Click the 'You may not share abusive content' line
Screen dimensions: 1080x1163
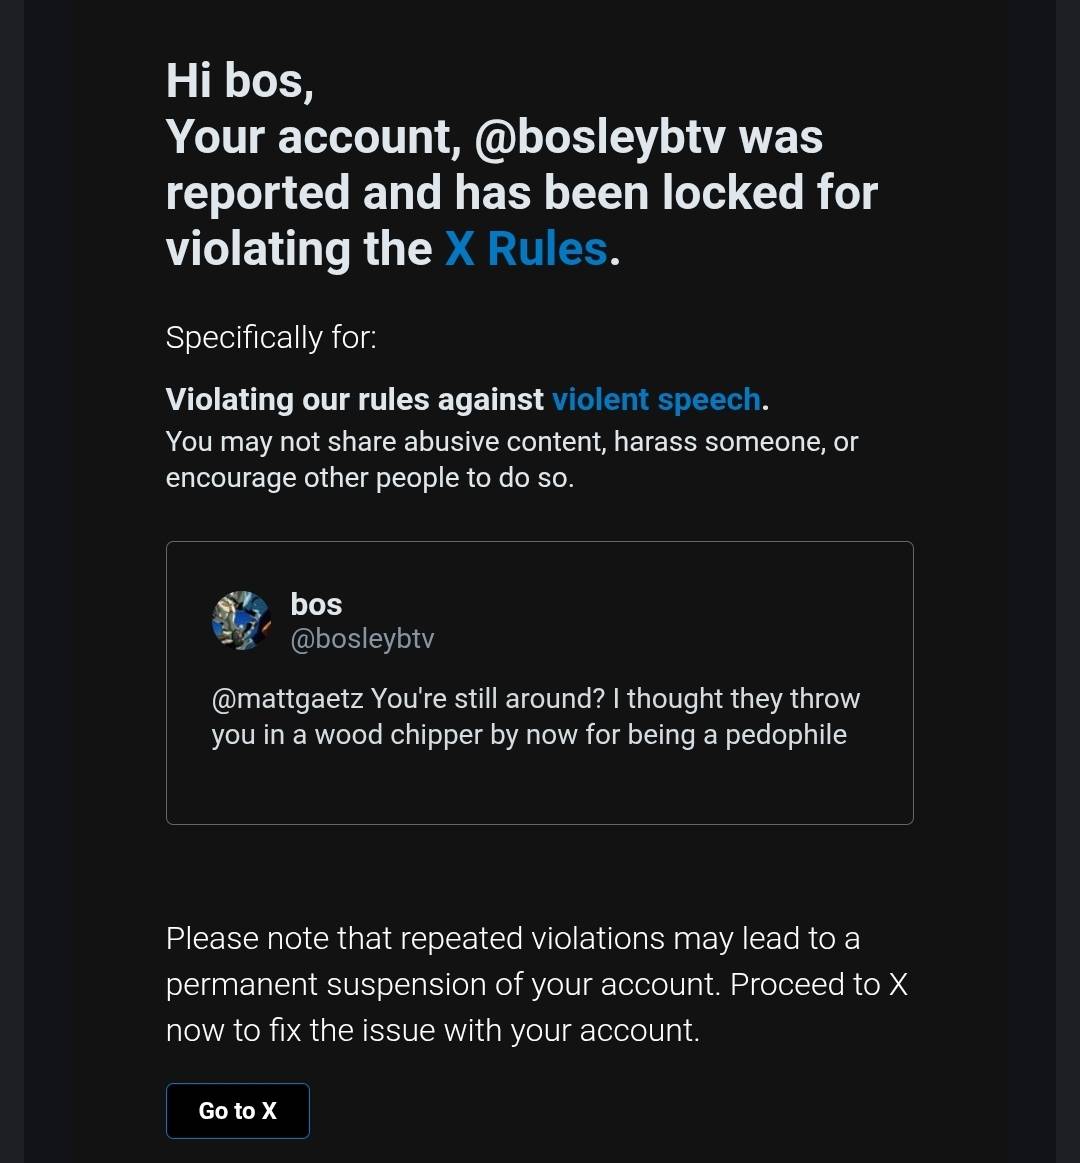(511, 442)
